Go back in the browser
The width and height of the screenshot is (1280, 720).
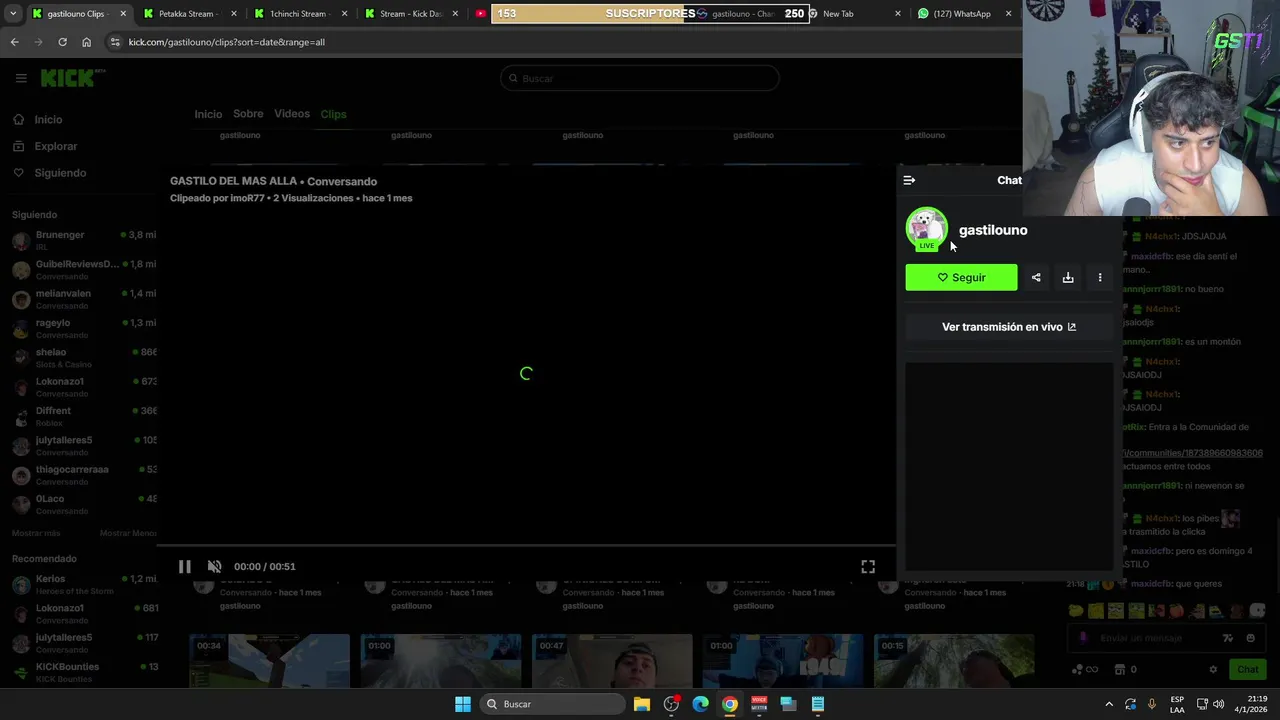click(14, 42)
